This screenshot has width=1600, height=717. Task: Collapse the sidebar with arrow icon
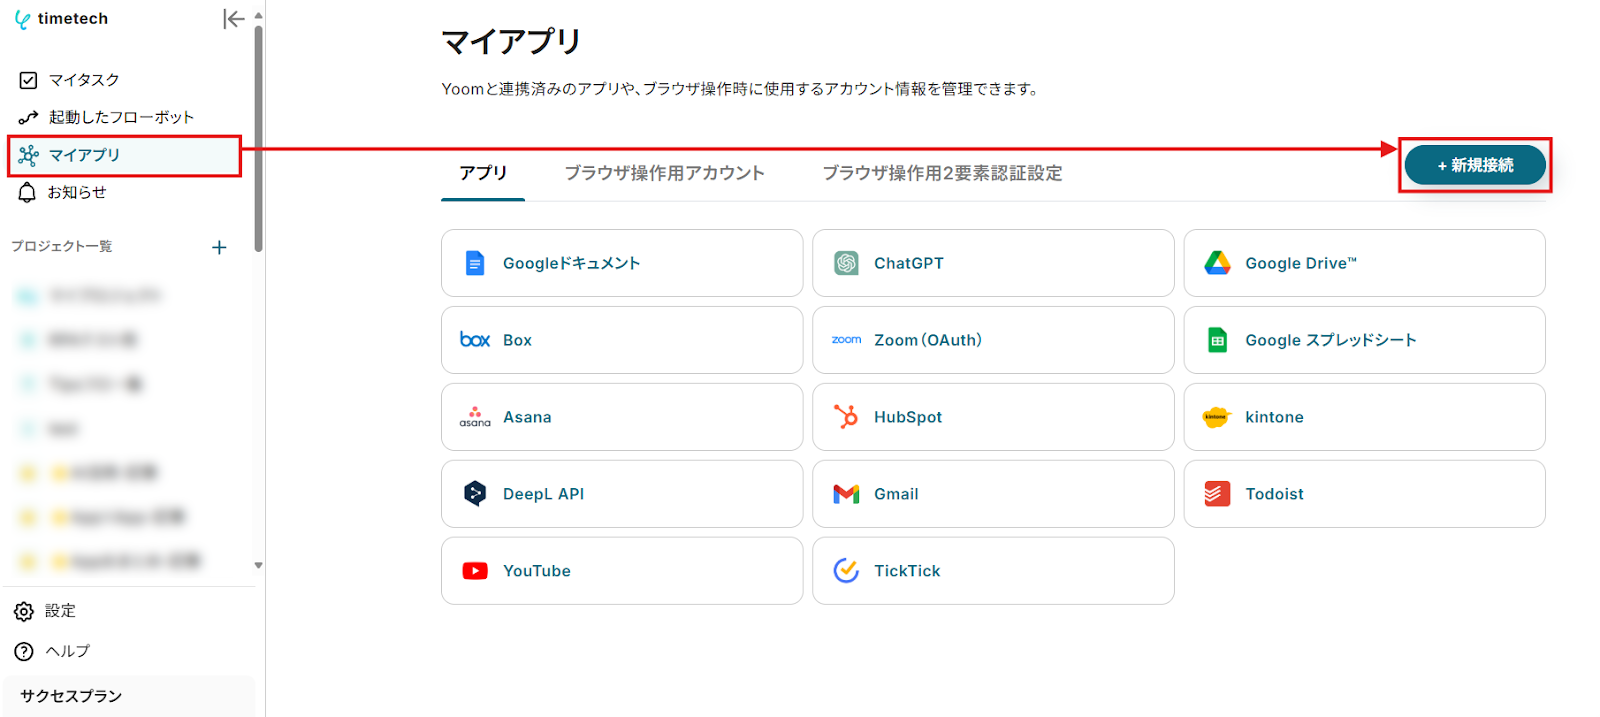point(233,19)
